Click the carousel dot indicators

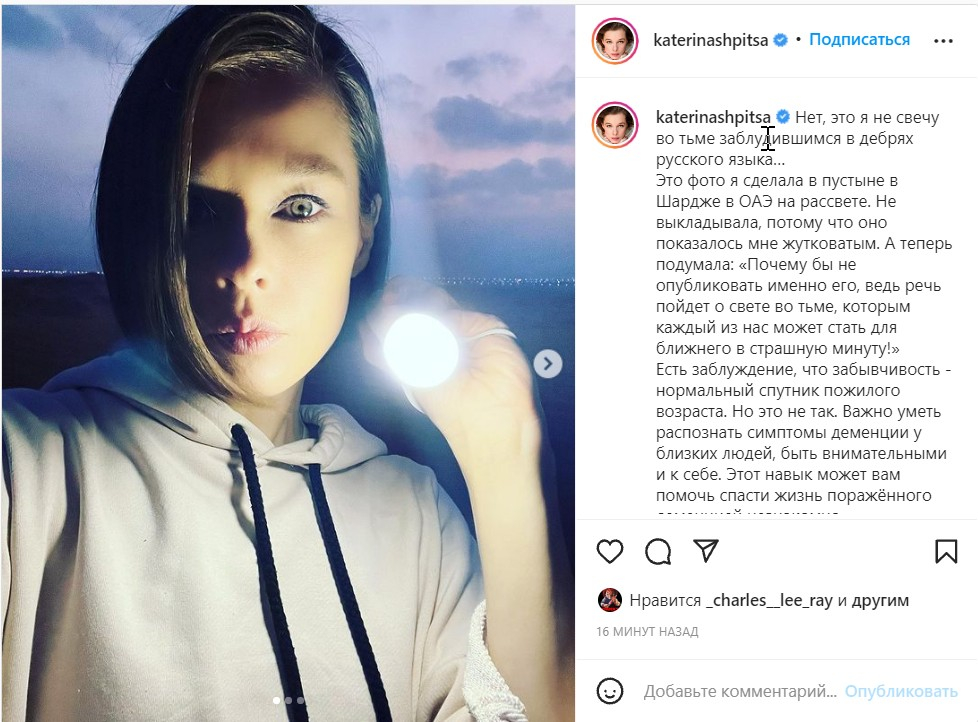coord(288,701)
